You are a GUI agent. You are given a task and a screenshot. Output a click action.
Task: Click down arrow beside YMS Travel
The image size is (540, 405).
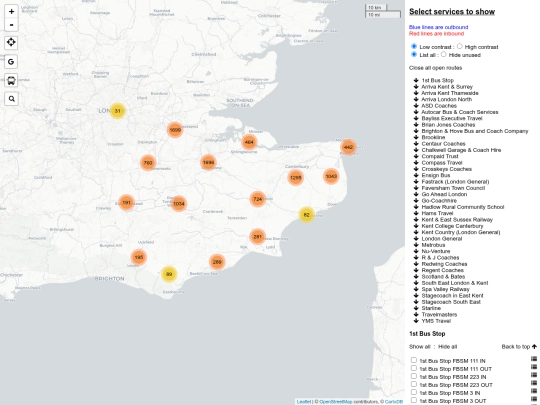coord(416,321)
